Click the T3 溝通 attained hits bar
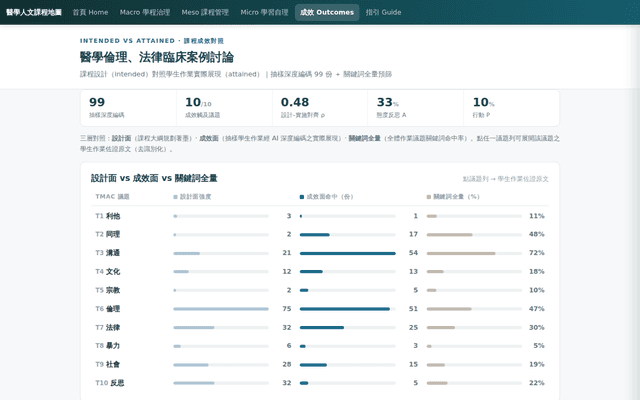The image size is (640, 400). tap(347, 253)
